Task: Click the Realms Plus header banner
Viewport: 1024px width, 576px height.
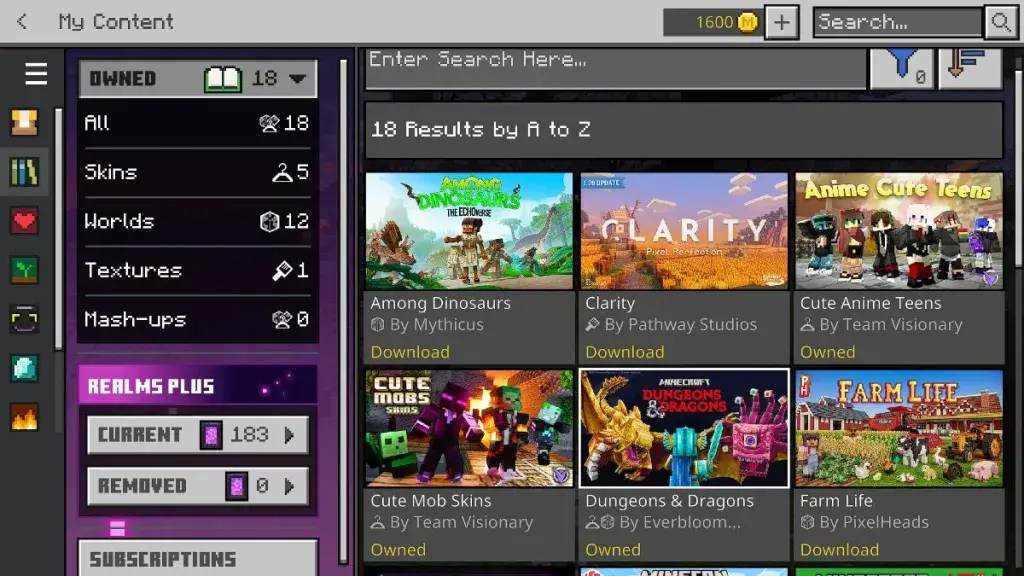Action: [198, 386]
